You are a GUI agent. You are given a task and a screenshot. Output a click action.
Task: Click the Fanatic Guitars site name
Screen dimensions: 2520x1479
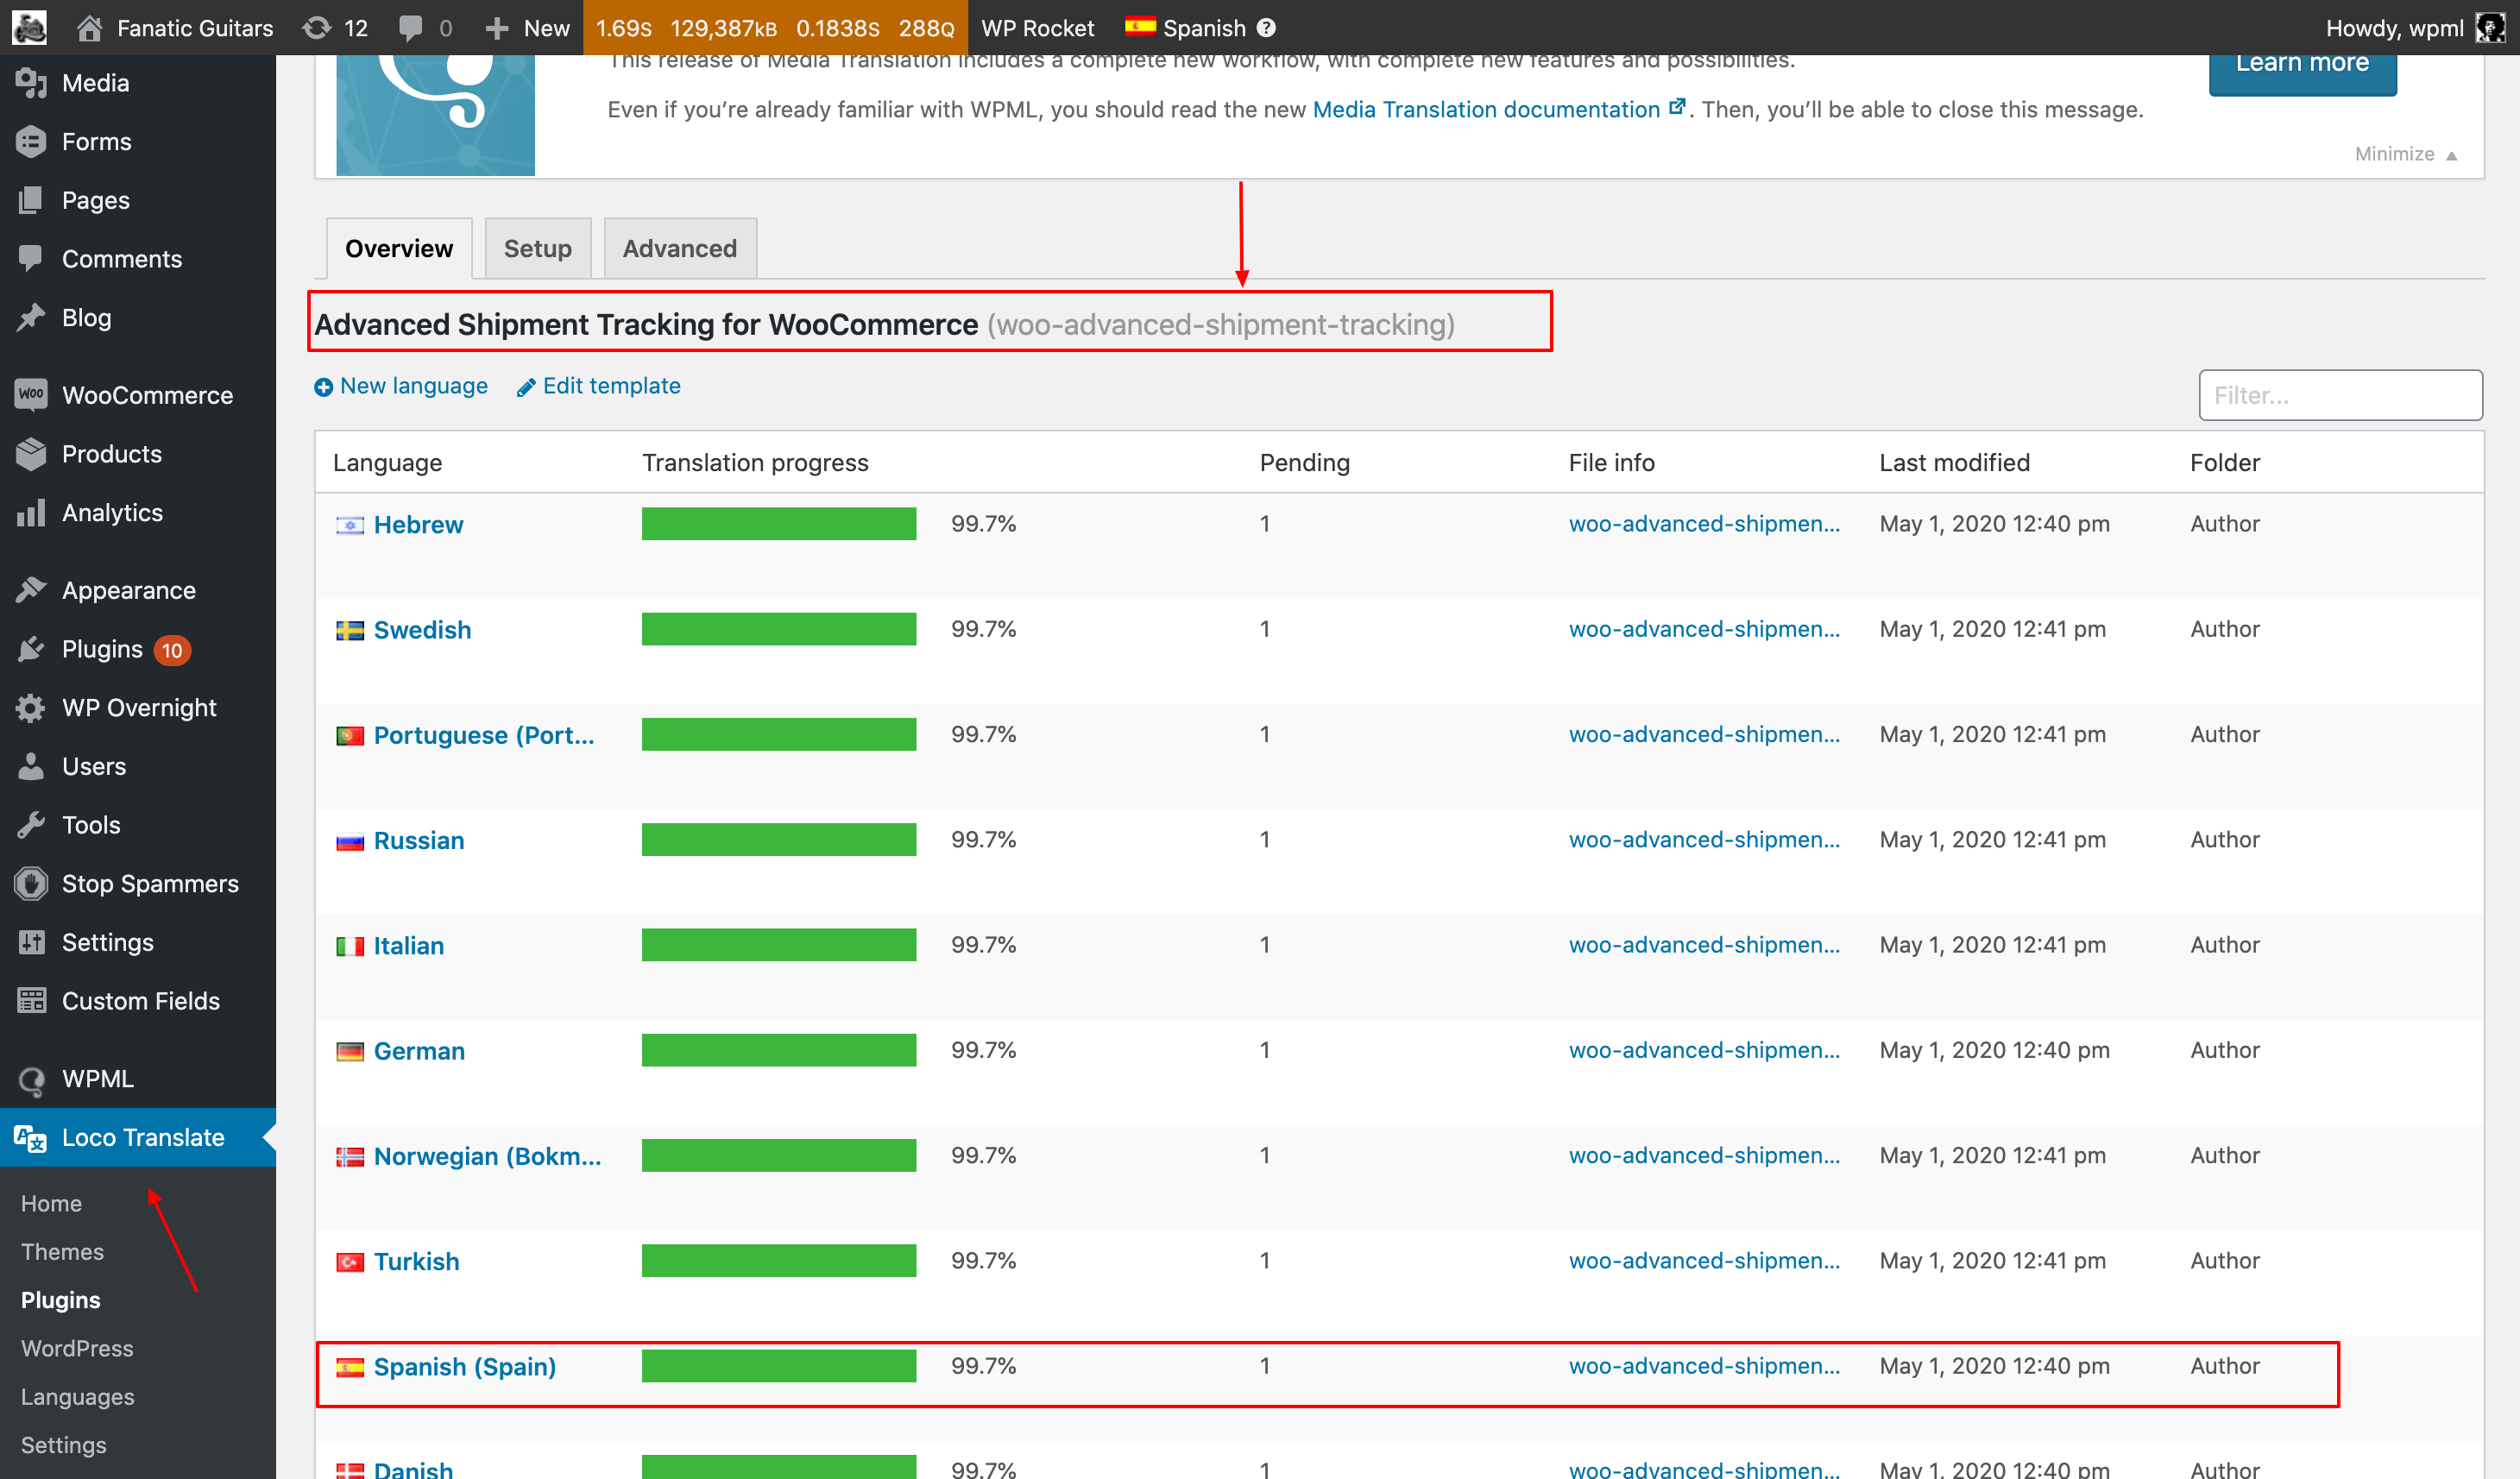[195, 28]
